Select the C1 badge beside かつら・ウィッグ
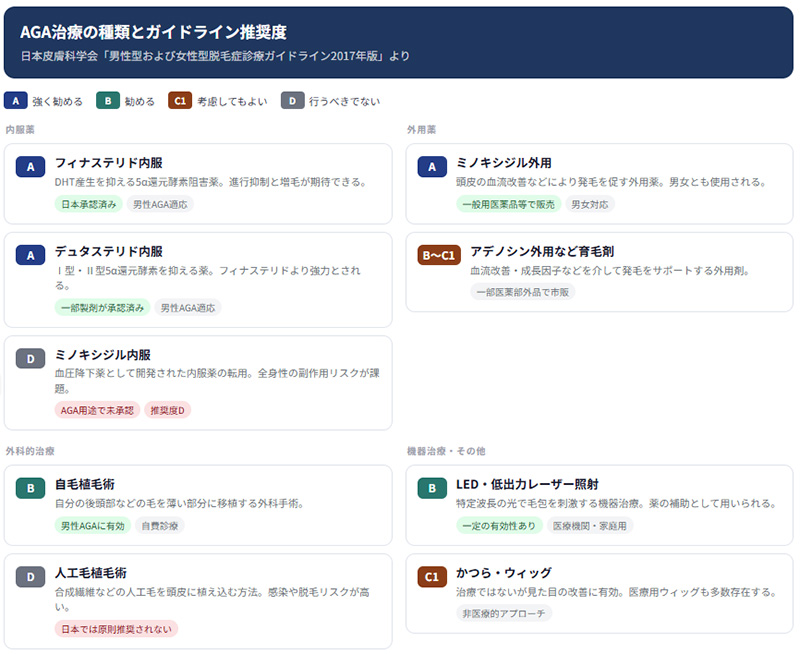The height and width of the screenshot is (654, 800). coord(432,577)
